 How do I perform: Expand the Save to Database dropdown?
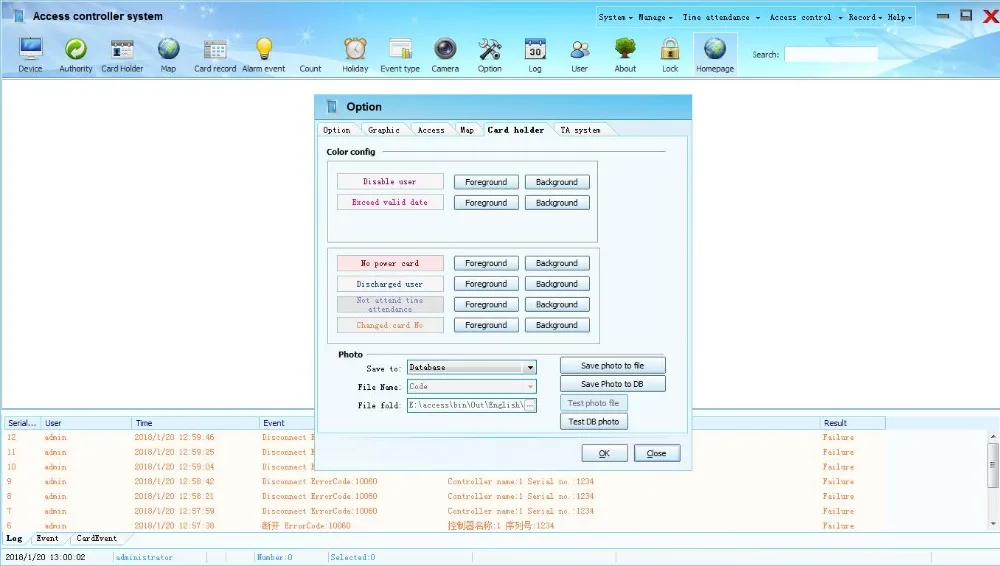click(530, 368)
